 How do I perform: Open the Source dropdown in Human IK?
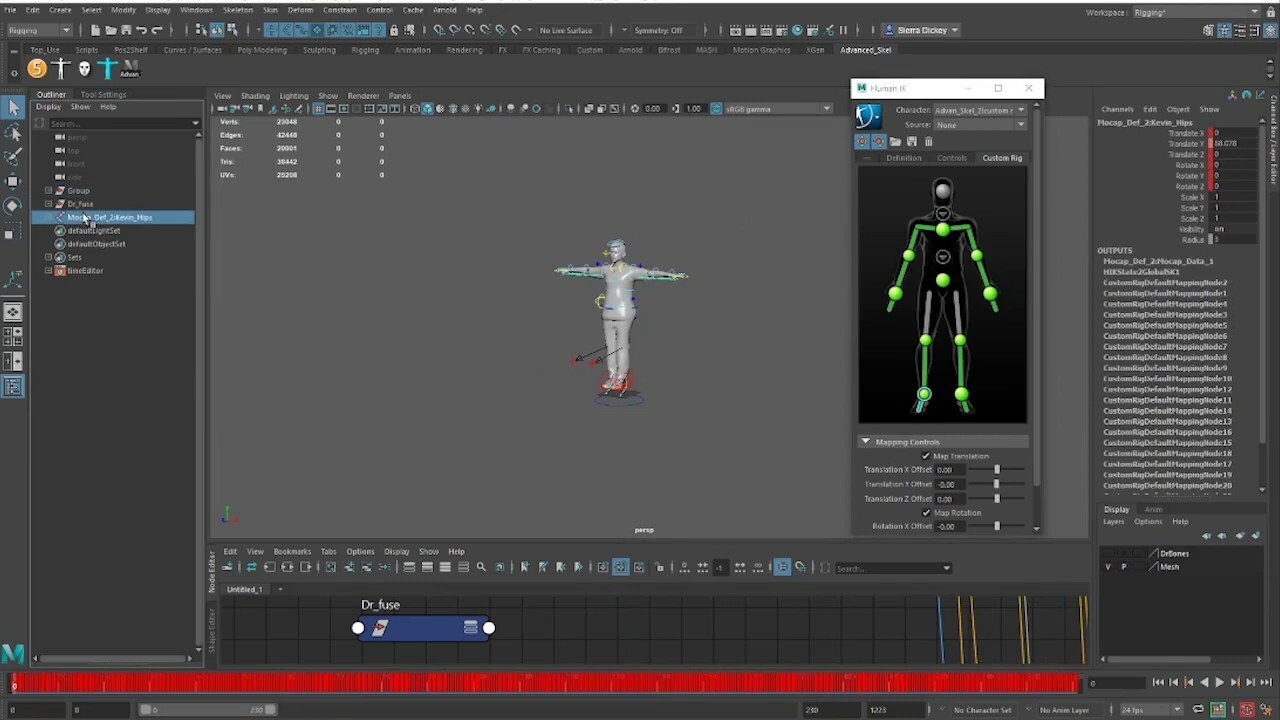tap(980, 125)
